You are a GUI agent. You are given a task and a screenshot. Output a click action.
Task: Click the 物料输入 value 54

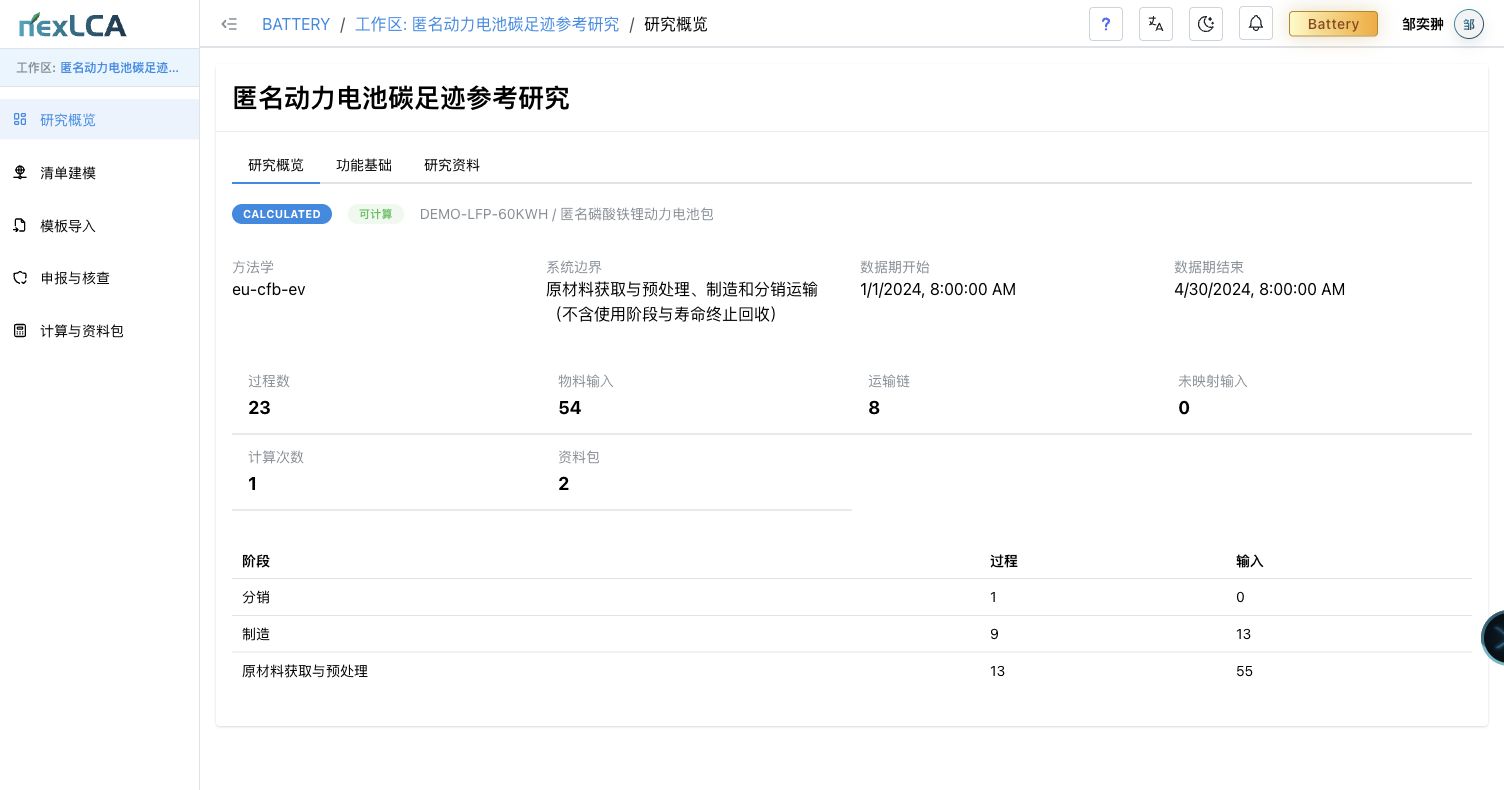point(570,407)
